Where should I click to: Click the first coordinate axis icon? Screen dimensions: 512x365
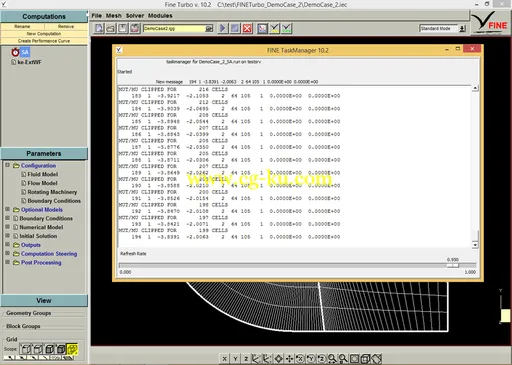[x=256, y=359]
